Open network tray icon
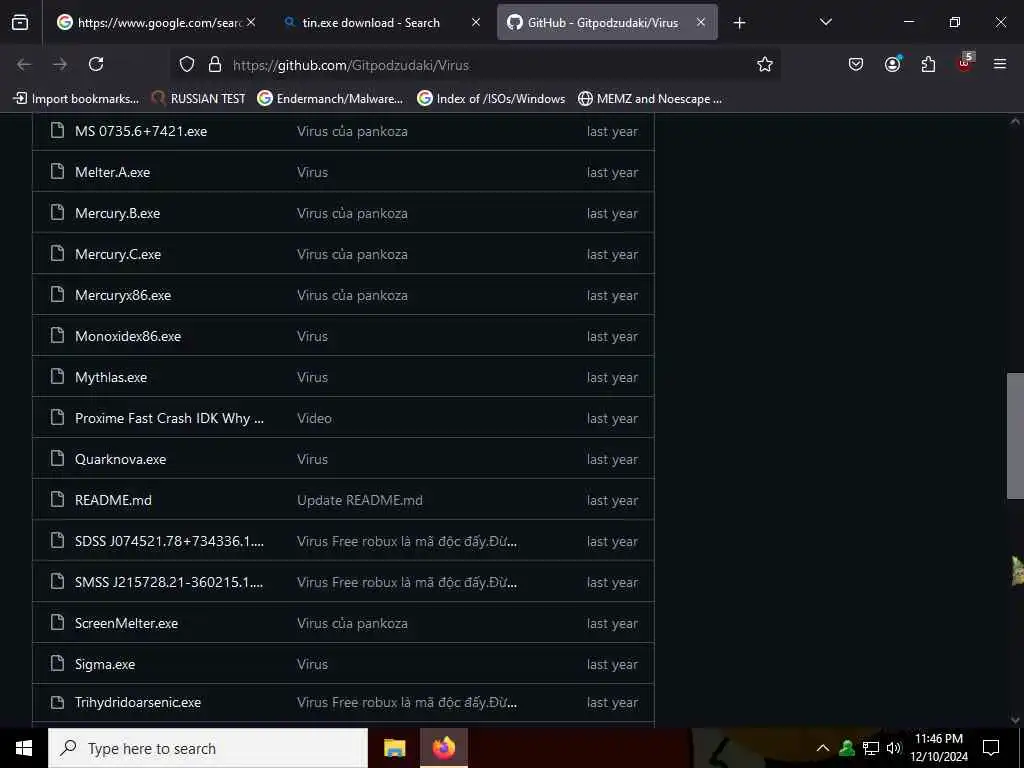Screen dimensions: 1024x768 click(x=871, y=748)
